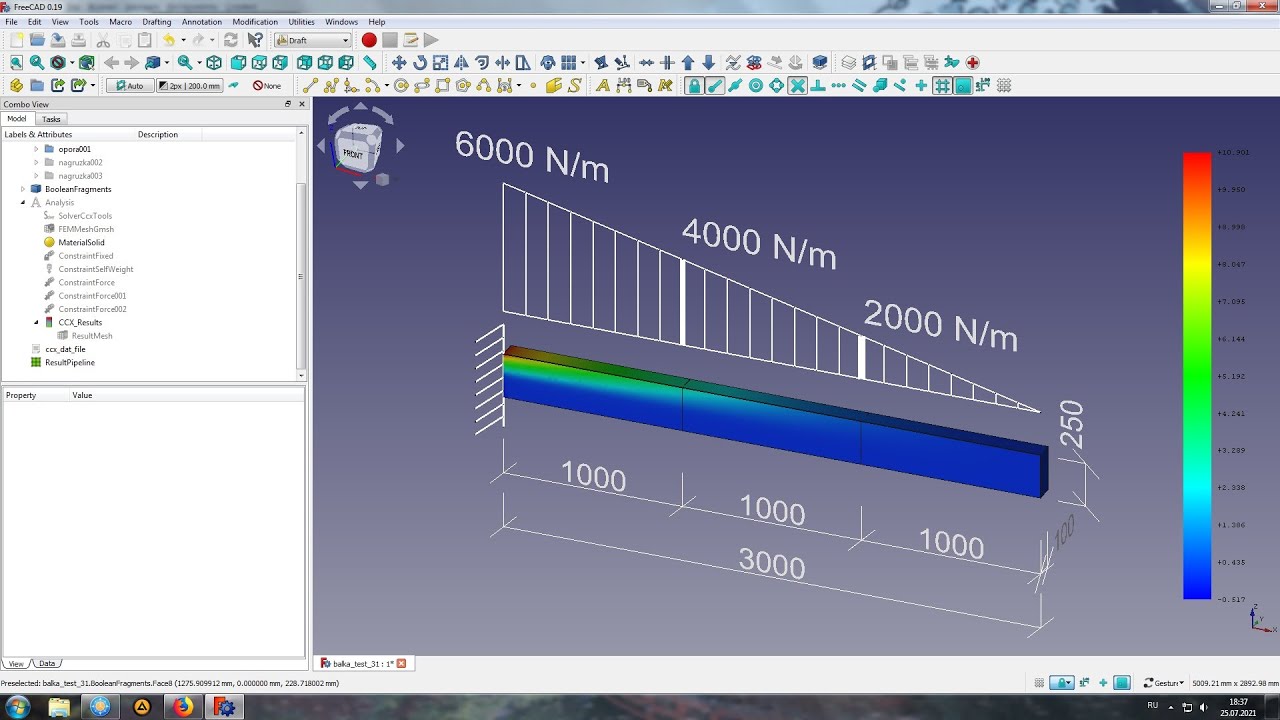Toggle snap to intersection X icon
1280x720 pixels.
tap(797, 85)
